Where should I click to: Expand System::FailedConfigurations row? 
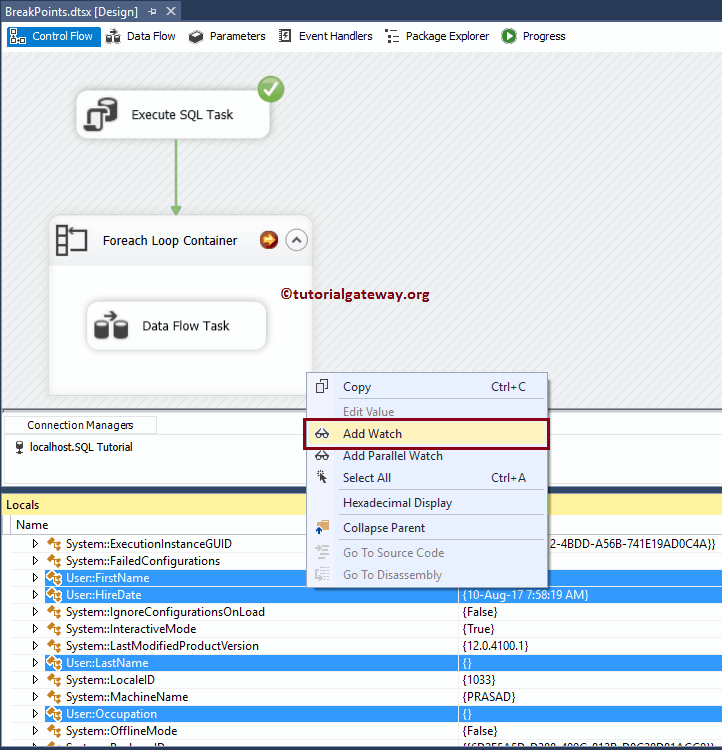[35, 561]
